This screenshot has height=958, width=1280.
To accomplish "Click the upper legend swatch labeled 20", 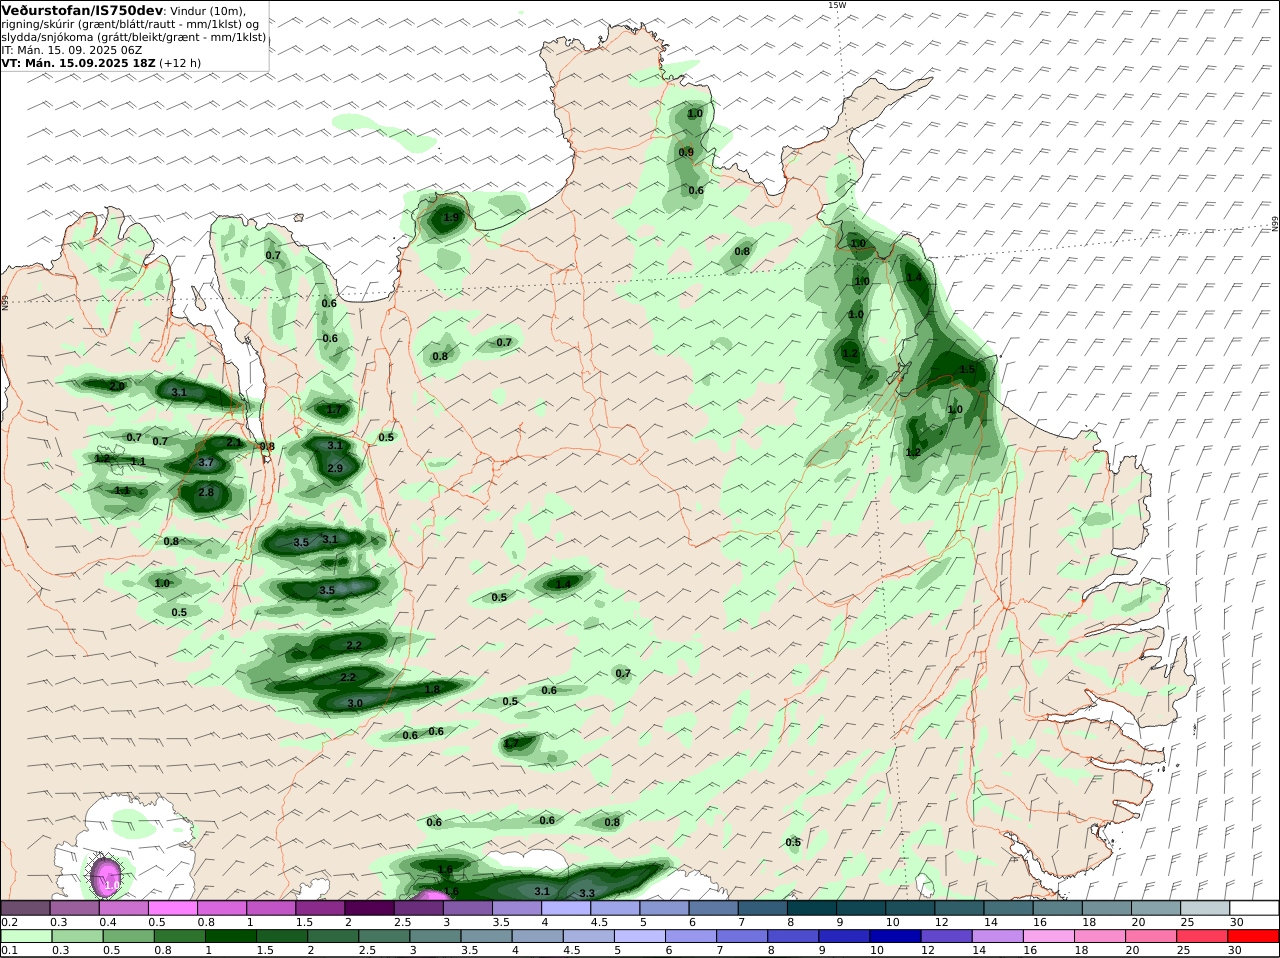I will [x=1158, y=907].
